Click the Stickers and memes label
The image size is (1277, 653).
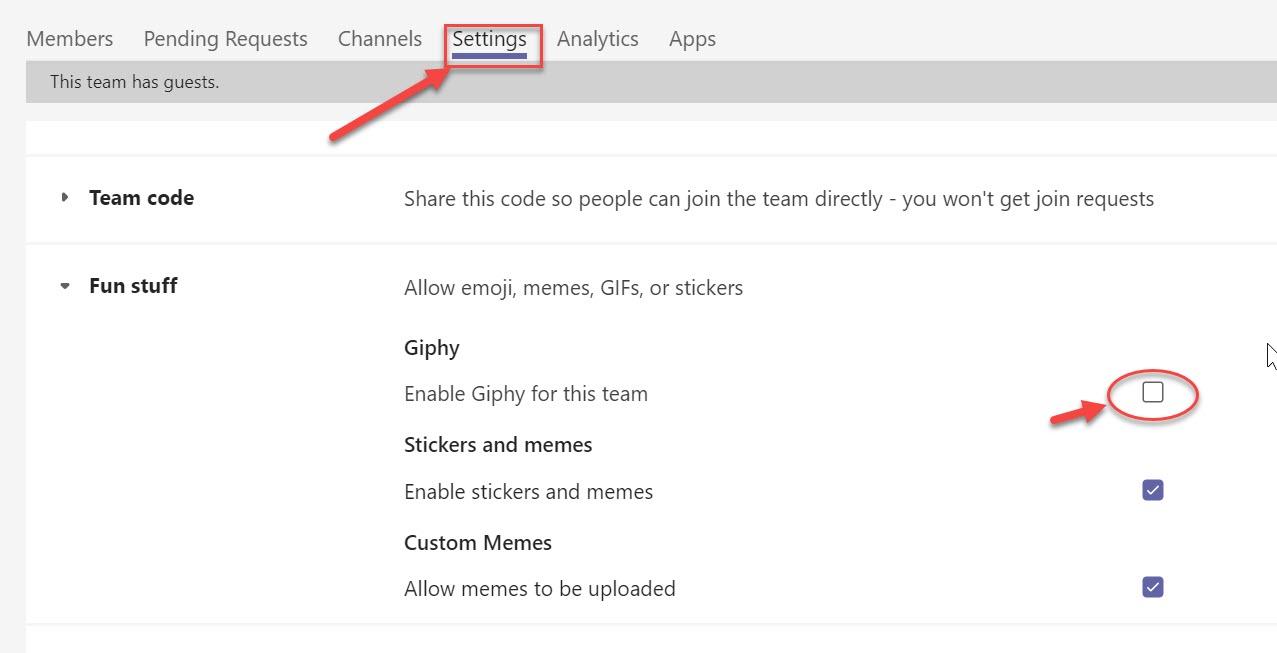click(497, 444)
